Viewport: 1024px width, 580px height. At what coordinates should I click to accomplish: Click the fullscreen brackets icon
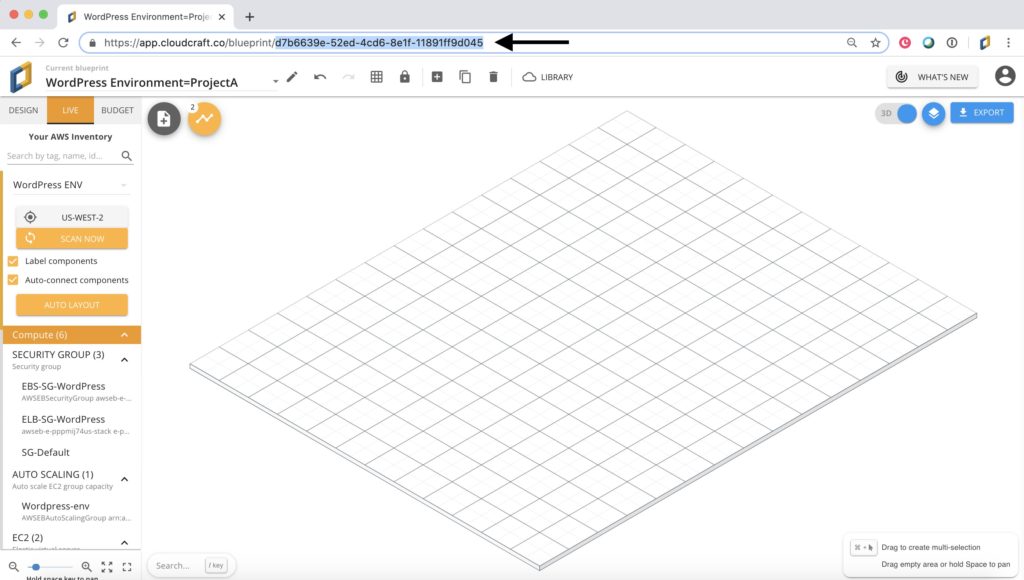(x=127, y=567)
